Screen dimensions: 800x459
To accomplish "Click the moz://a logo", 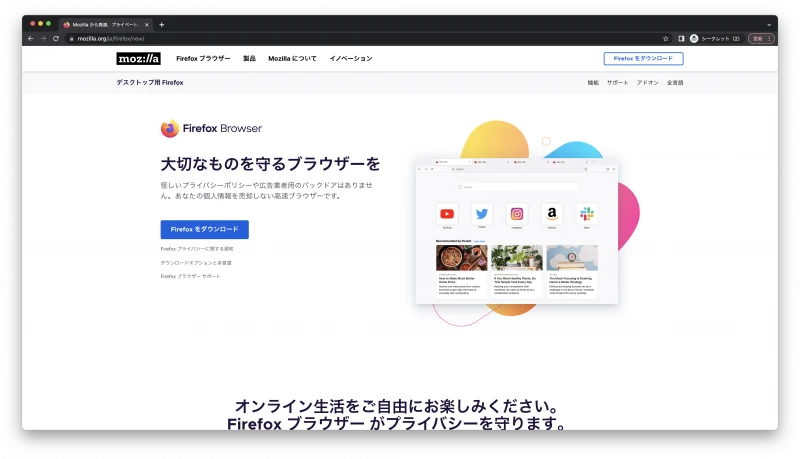I will 138,59.
